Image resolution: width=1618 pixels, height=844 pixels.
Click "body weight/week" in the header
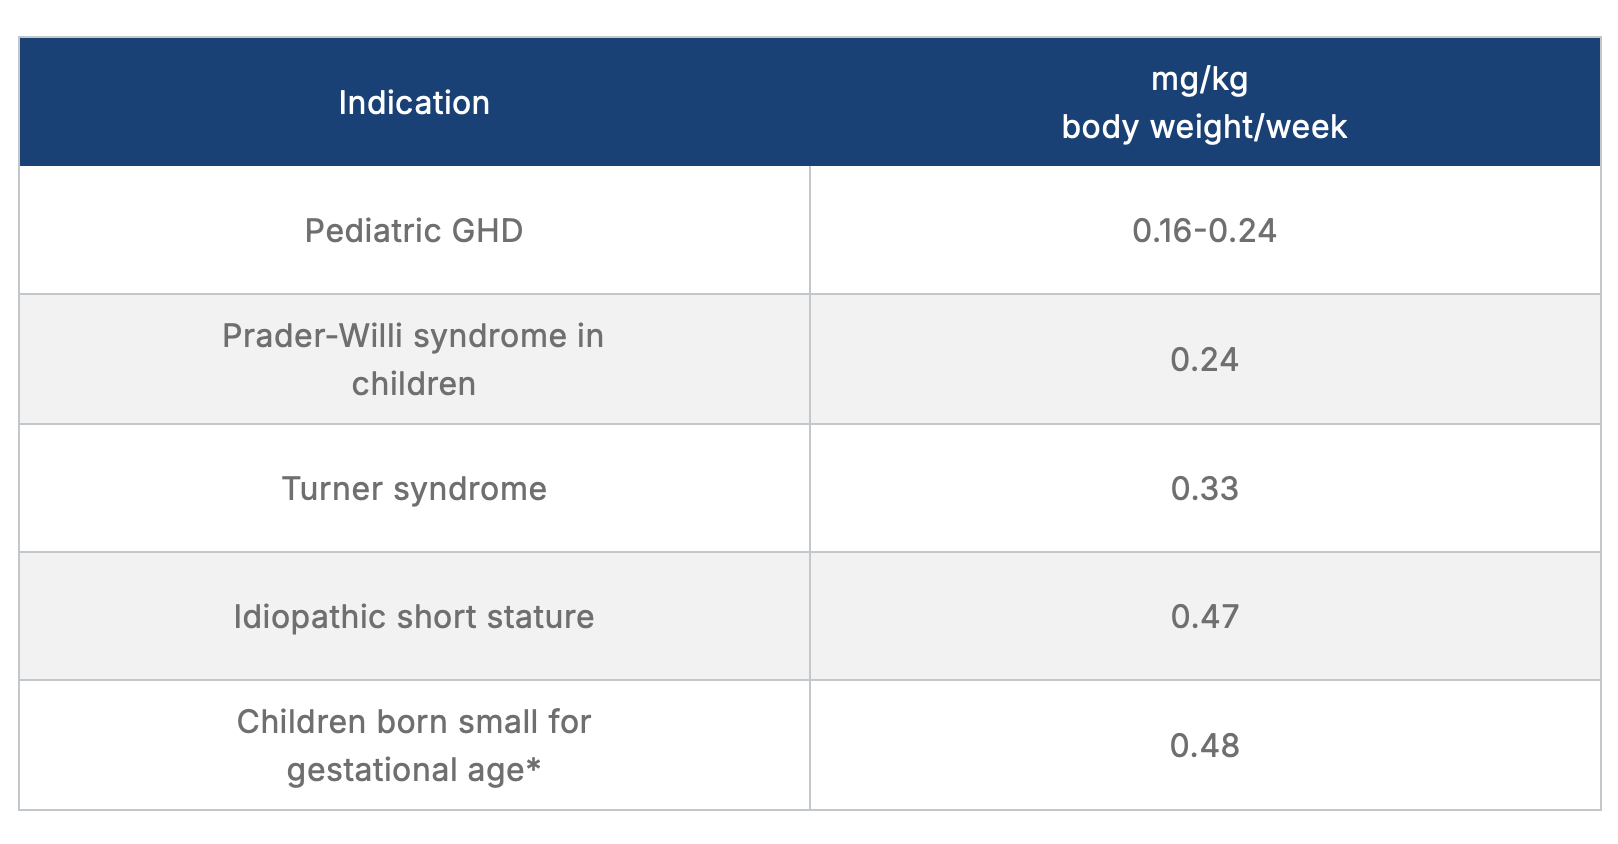[1204, 127]
